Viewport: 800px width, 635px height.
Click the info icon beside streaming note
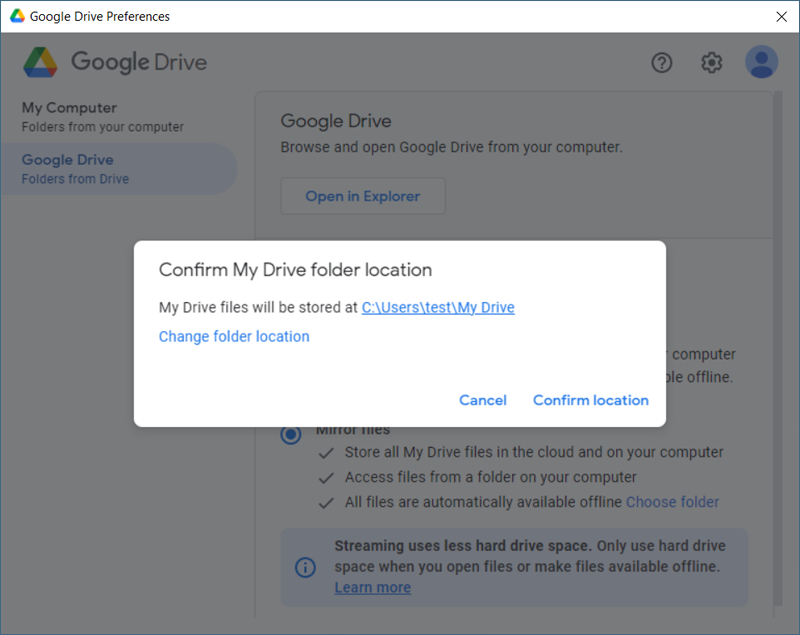(305, 567)
